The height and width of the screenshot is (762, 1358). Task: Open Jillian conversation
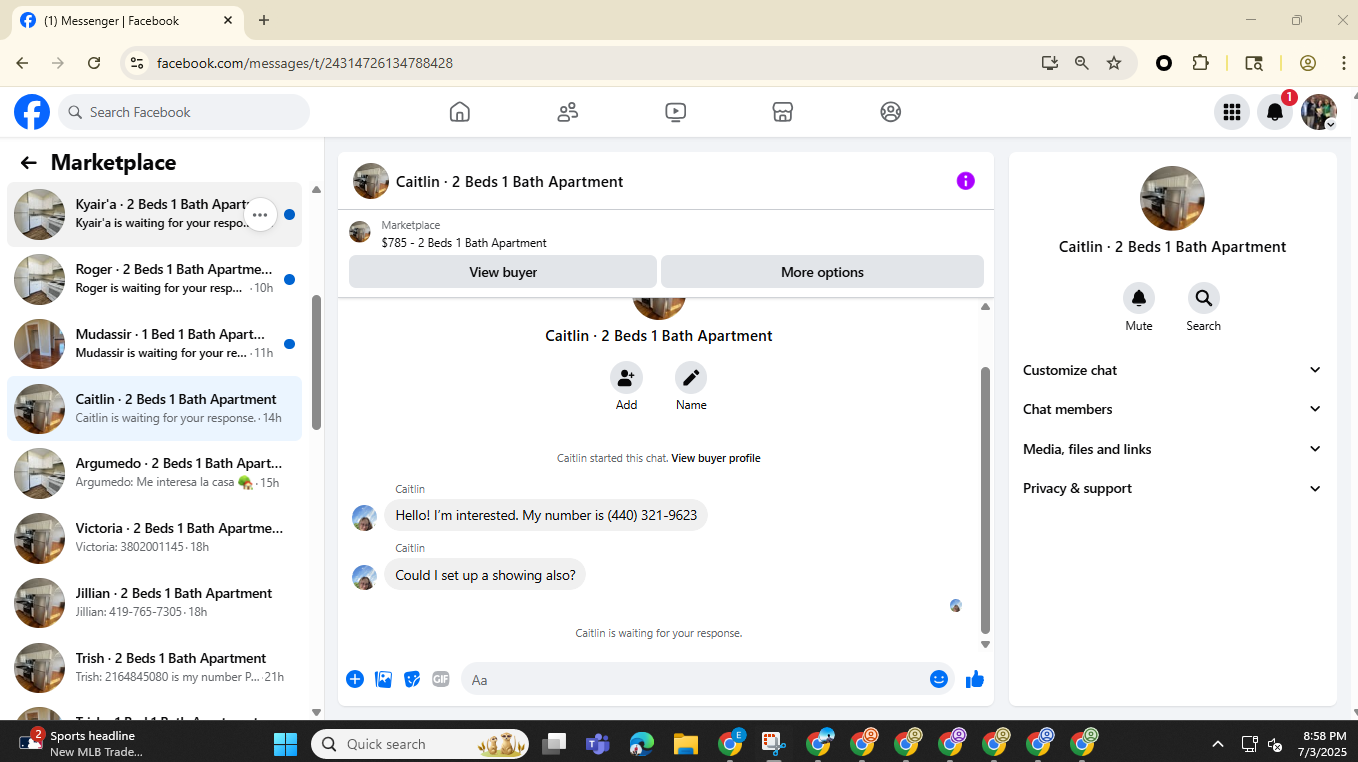[x=154, y=603]
